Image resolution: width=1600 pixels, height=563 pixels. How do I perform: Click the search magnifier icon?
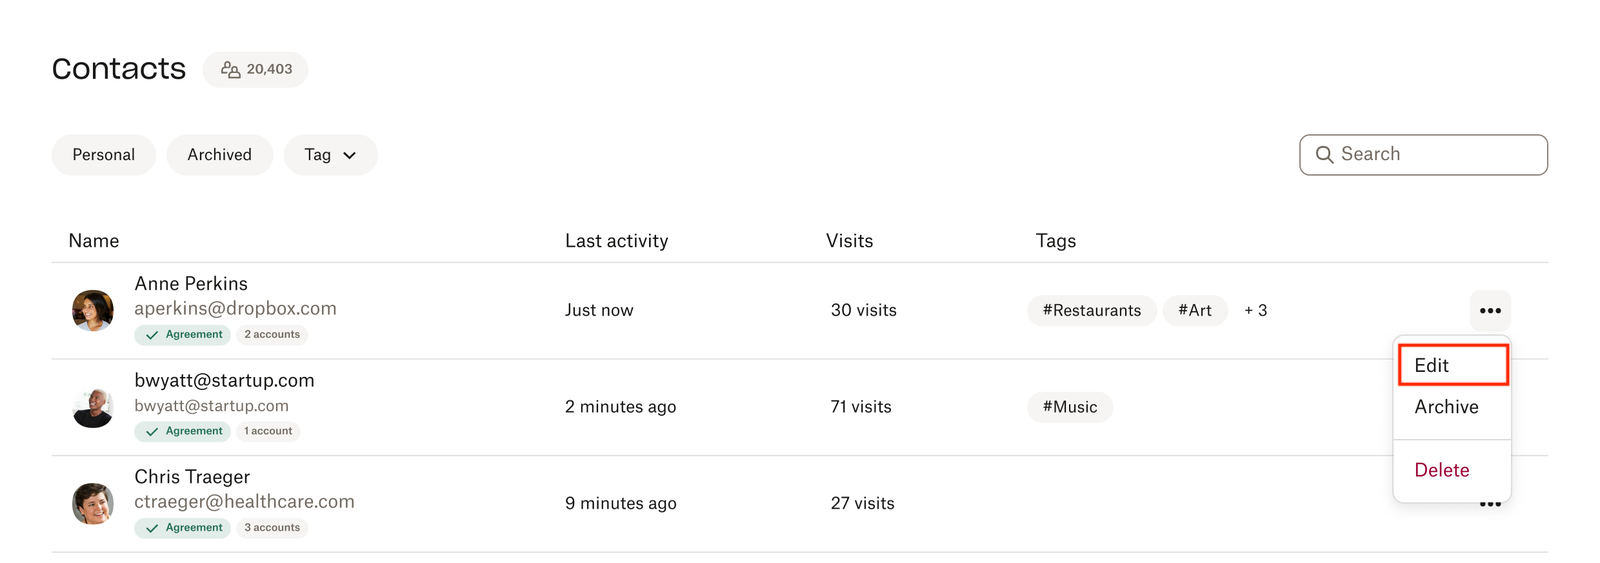click(x=1324, y=155)
